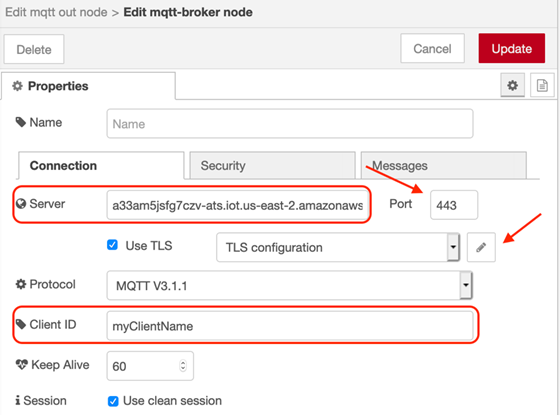Switch to the Security tab
Image resolution: width=560 pixels, height=415 pixels.
[x=272, y=165]
